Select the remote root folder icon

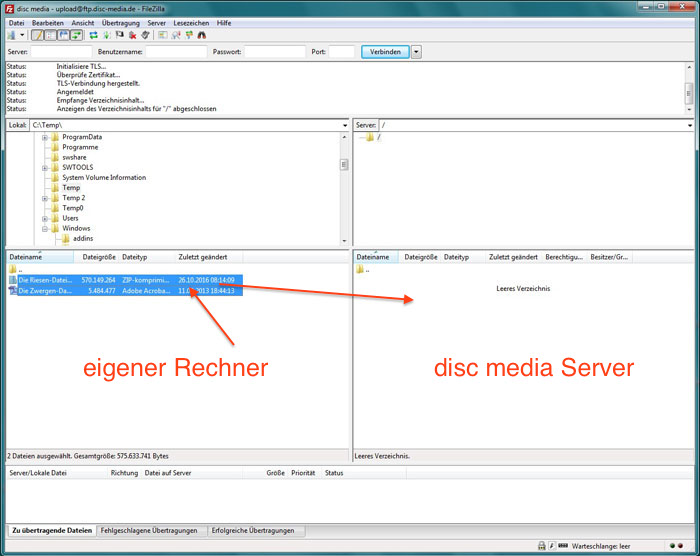(x=369, y=138)
